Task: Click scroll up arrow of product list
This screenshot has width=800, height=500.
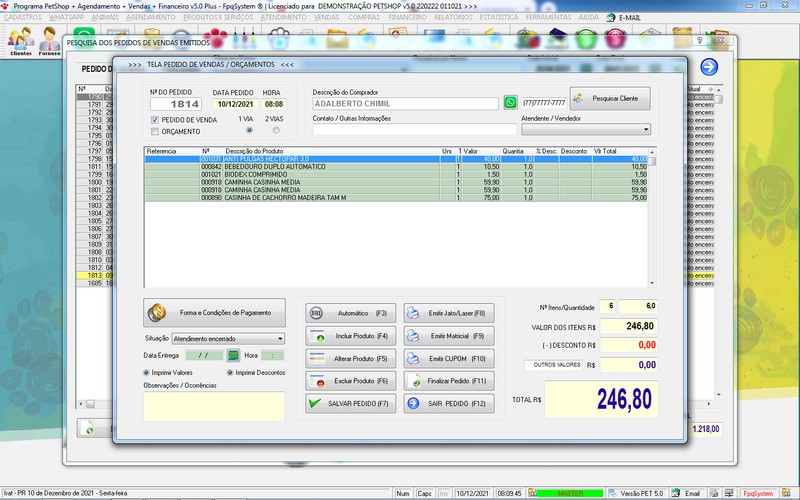Action: pyautogui.click(x=652, y=152)
